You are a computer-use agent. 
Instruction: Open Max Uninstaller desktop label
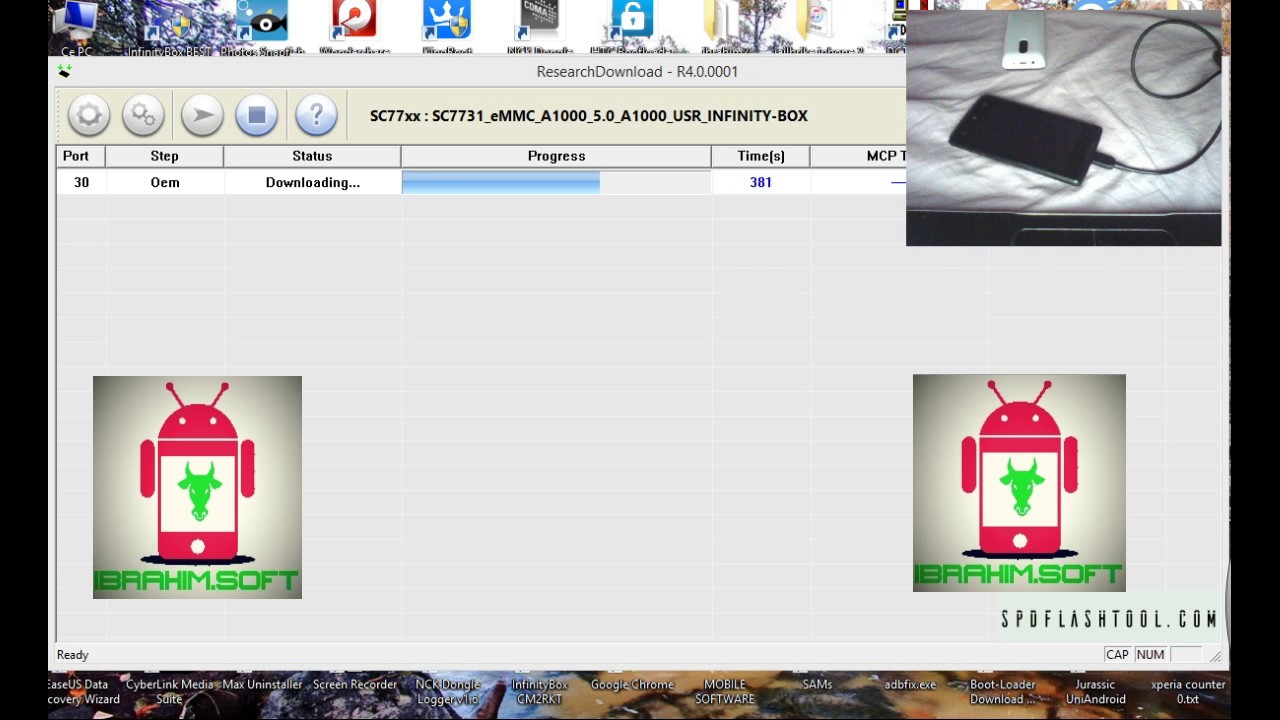pos(262,685)
